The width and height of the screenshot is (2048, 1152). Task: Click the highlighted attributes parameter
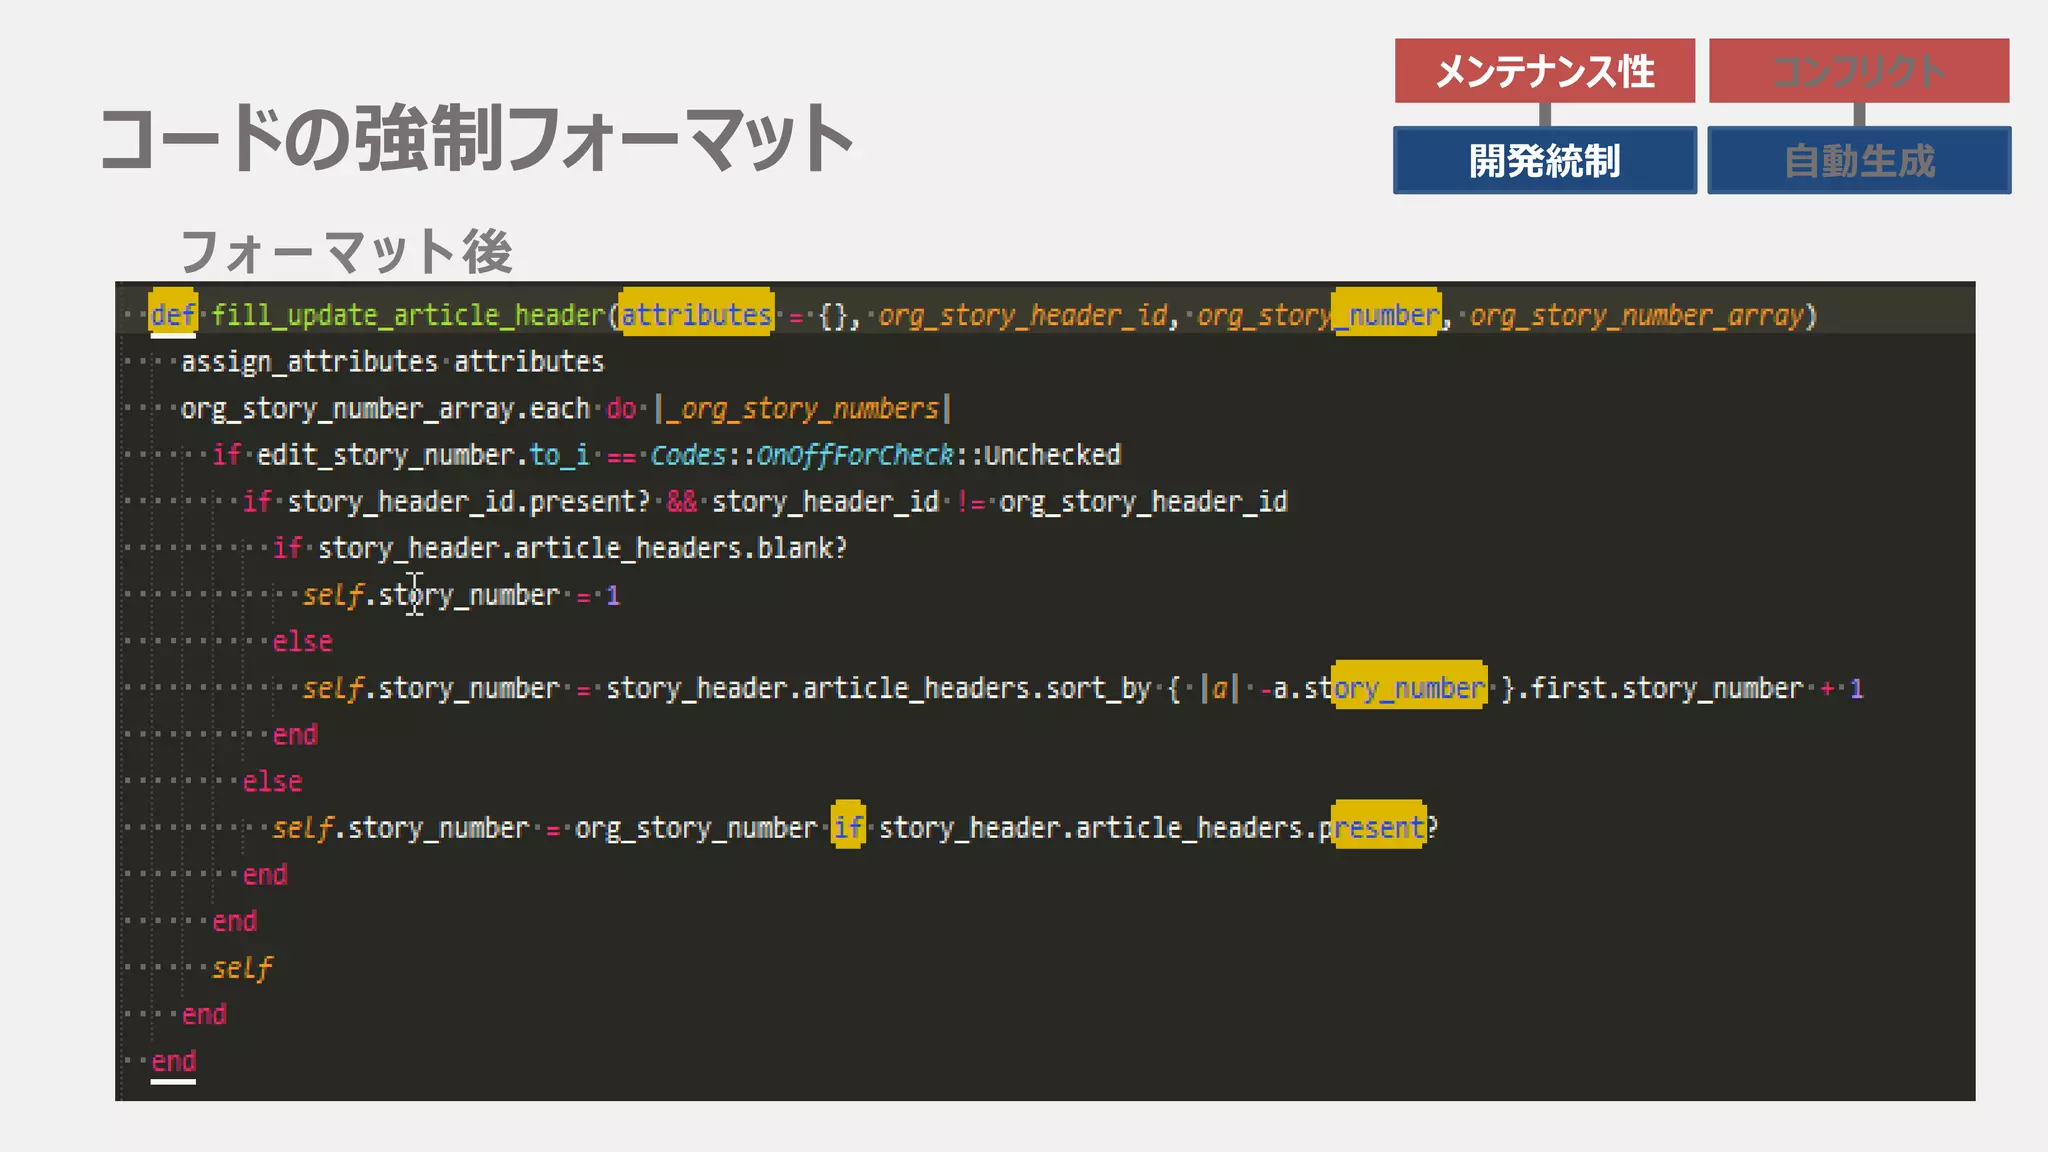(x=696, y=314)
